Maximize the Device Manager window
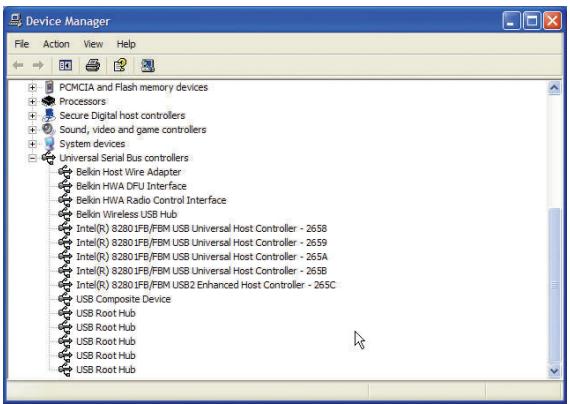Viewport: 570px width, 404px height. 532,21
